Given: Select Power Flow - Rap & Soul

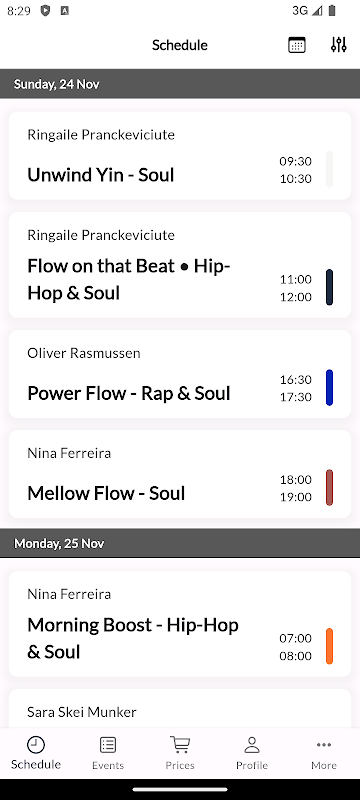Looking at the screenshot, I should pos(180,374).
